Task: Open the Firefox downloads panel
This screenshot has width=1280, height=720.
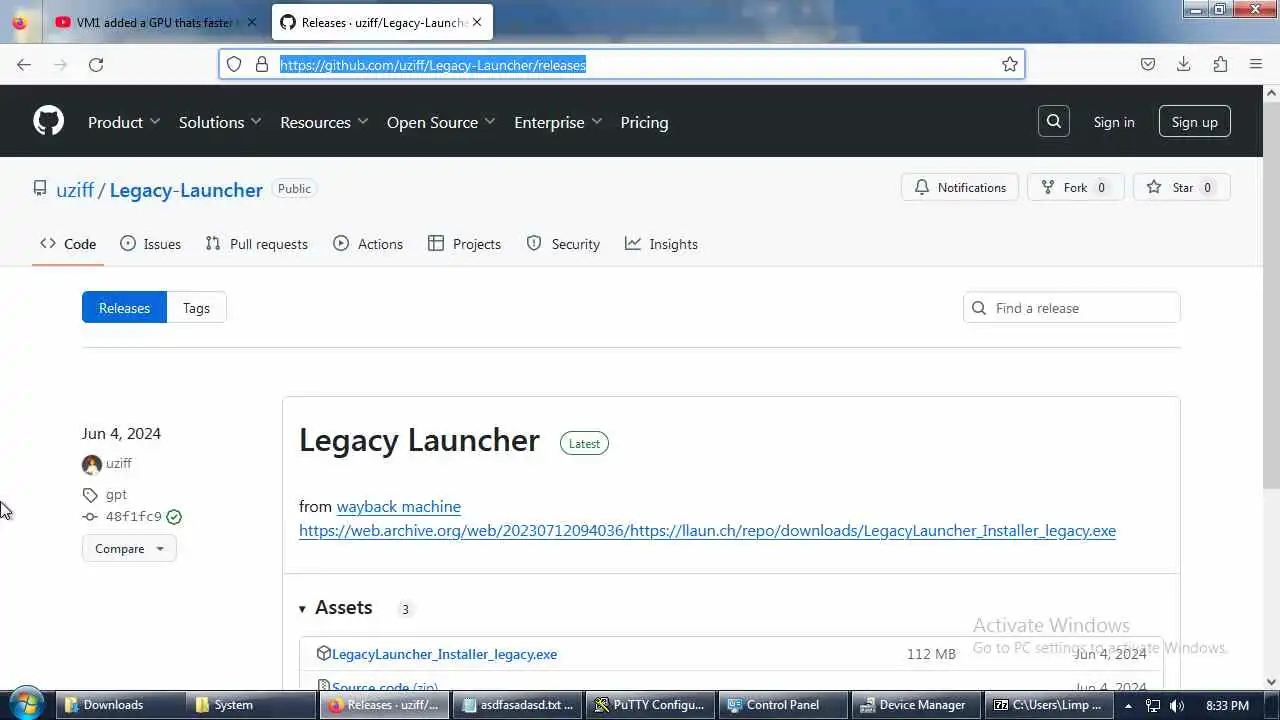Action: point(1184,64)
